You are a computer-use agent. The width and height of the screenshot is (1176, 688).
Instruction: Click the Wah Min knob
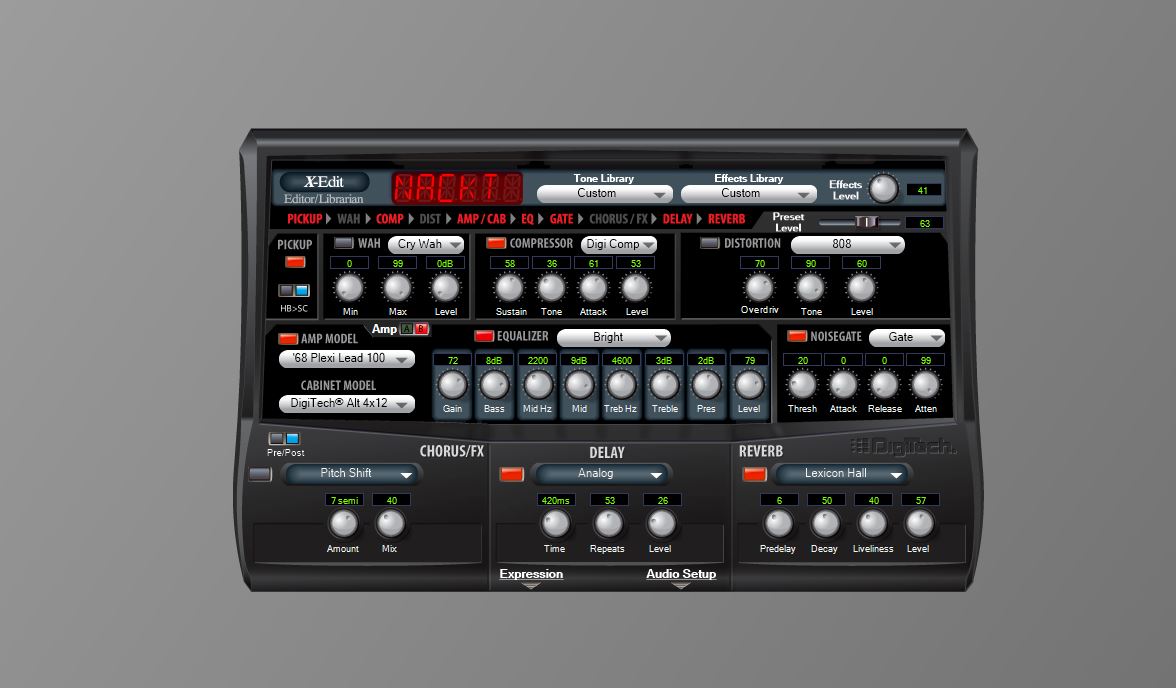coord(350,287)
